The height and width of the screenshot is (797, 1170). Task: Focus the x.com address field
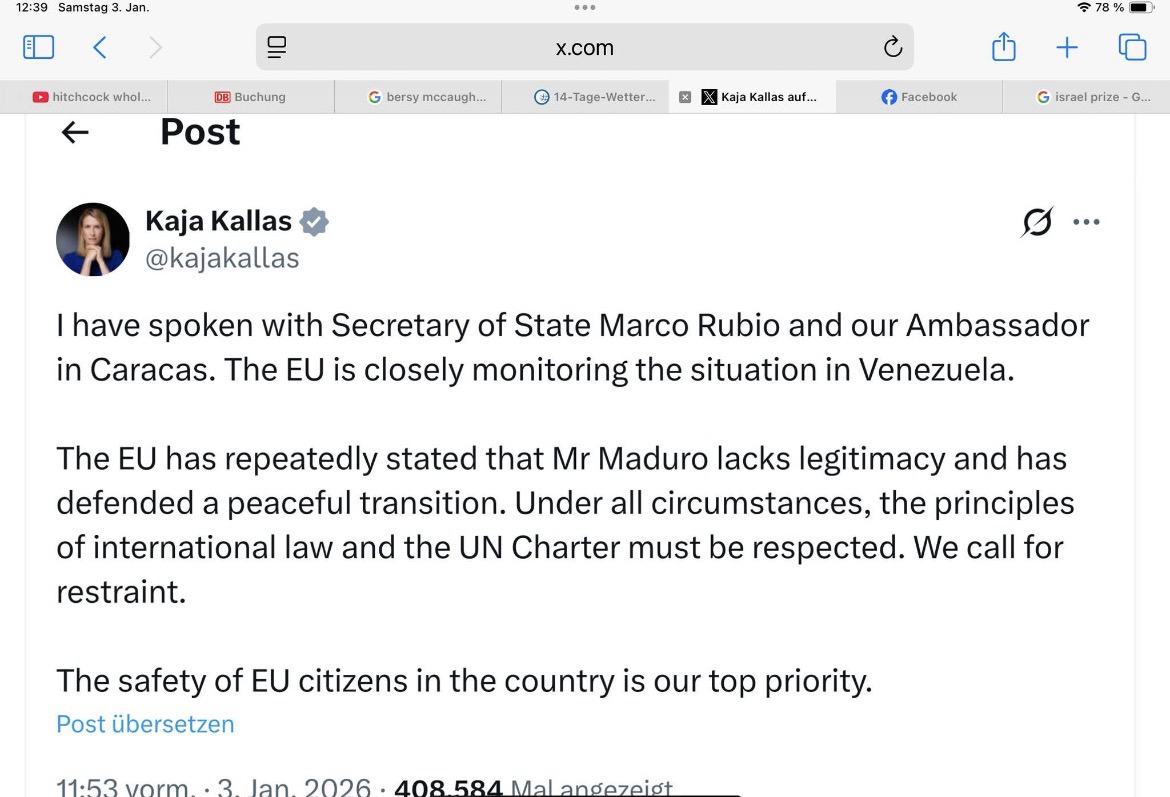pos(584,47)
